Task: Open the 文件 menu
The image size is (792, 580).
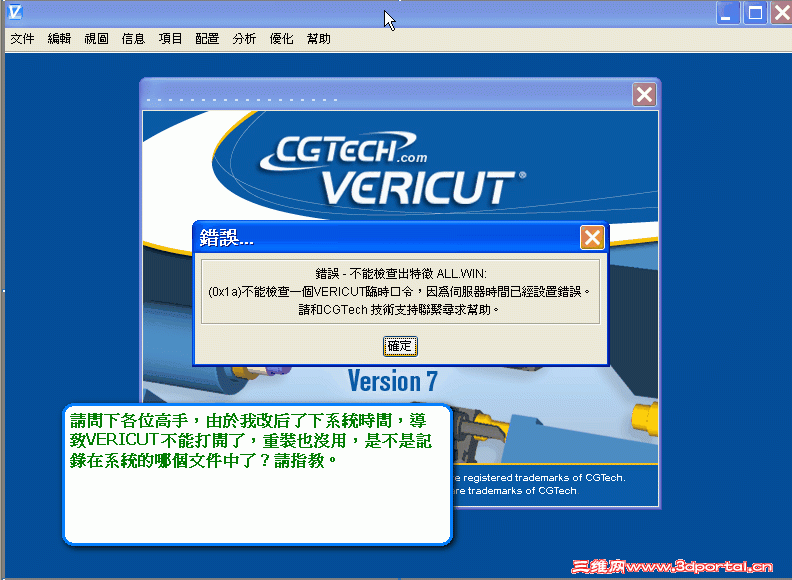Action: coord(22,39)
